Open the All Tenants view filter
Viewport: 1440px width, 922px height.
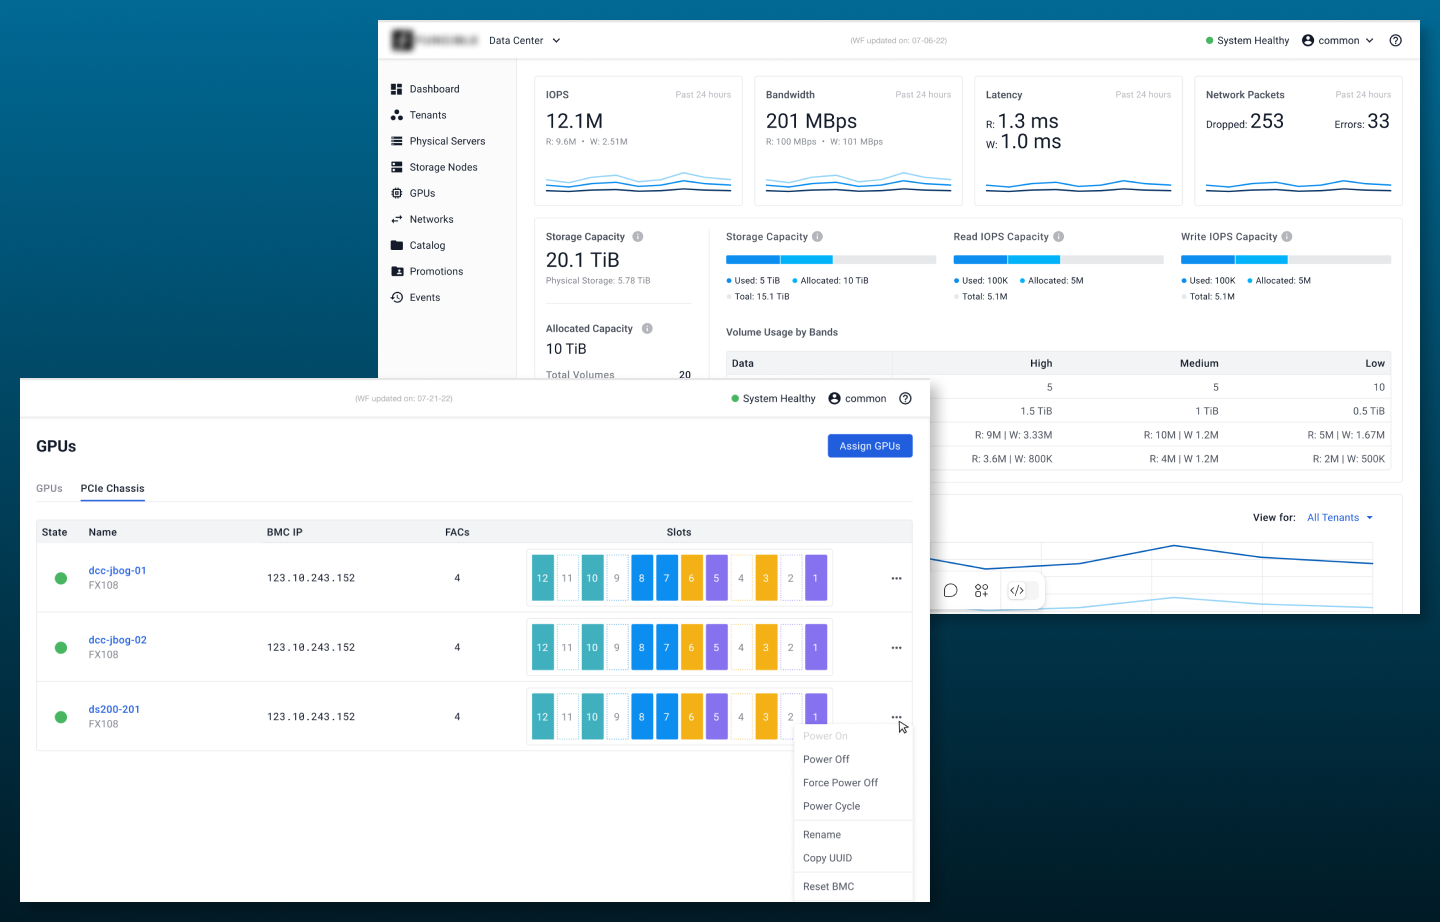coord(1339,518)
